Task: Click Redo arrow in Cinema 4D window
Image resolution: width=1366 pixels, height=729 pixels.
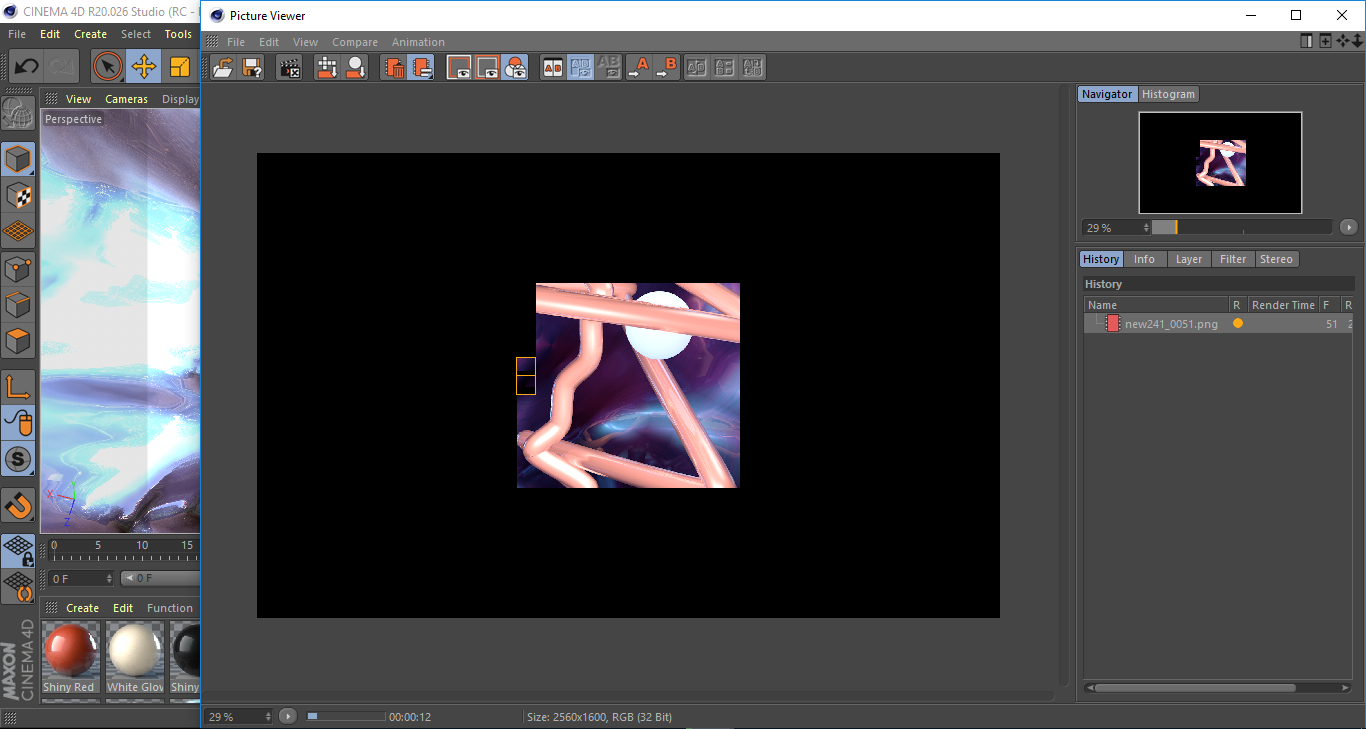Action: coord(62,67)
